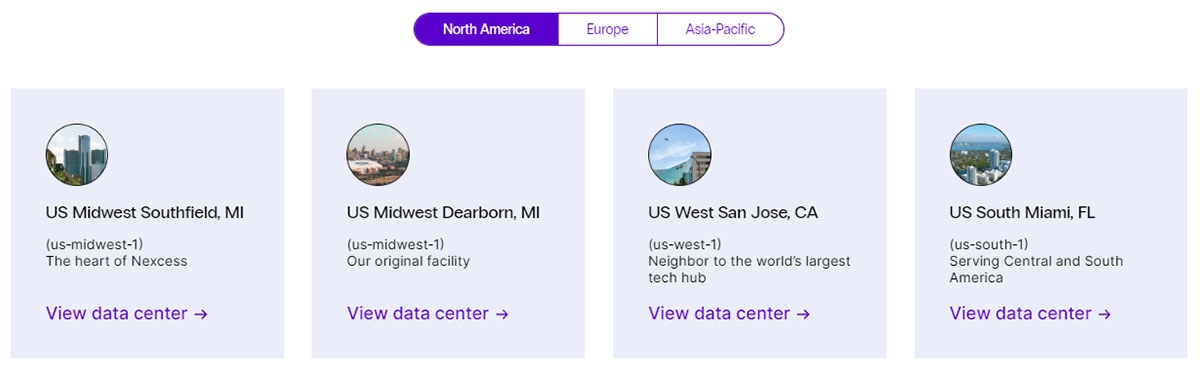Click the (us-midwest-1) code under Dearborn heading
Image resolution: width=1200 pixels, height=367 pixels.
click(396, 244)
